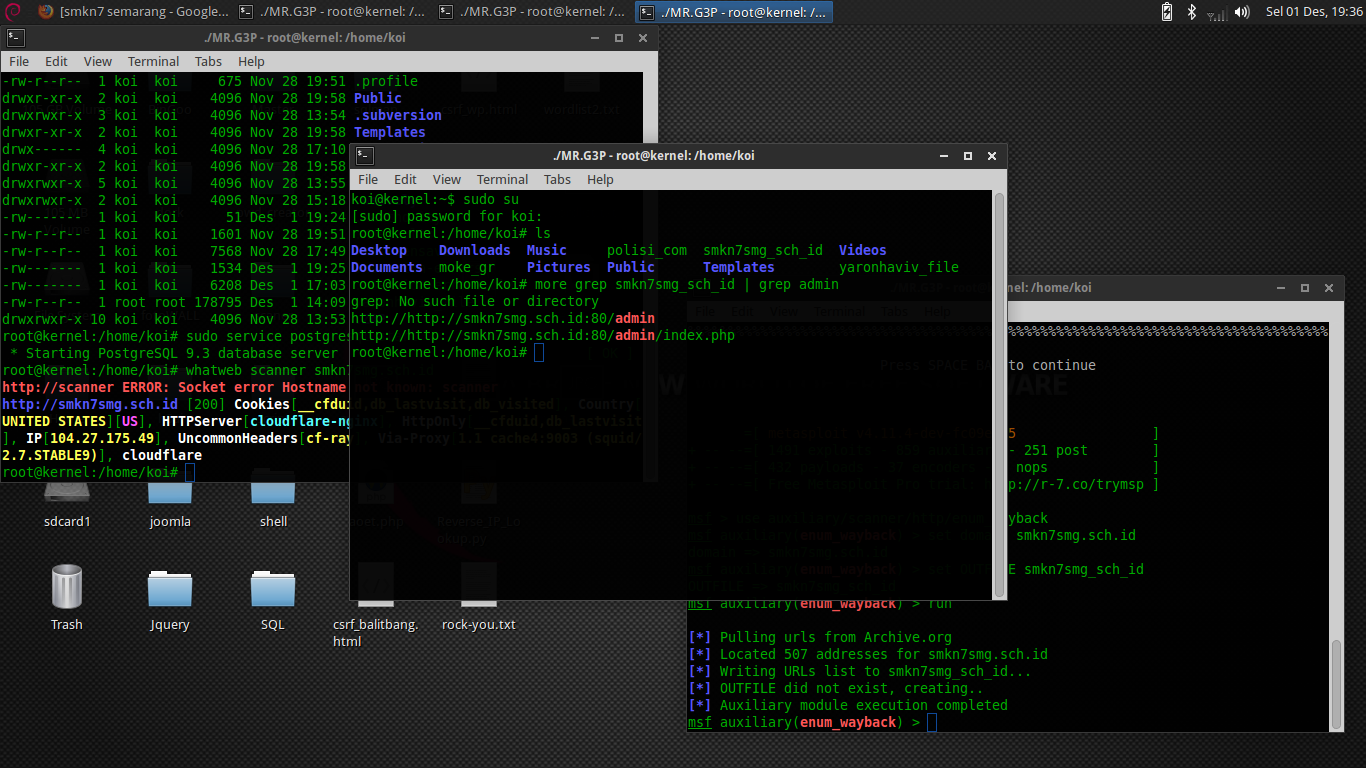Switch to the Firefox smkn7 semarang task
This screenshot has width=1366, height=768.
(x=132, y=12)
